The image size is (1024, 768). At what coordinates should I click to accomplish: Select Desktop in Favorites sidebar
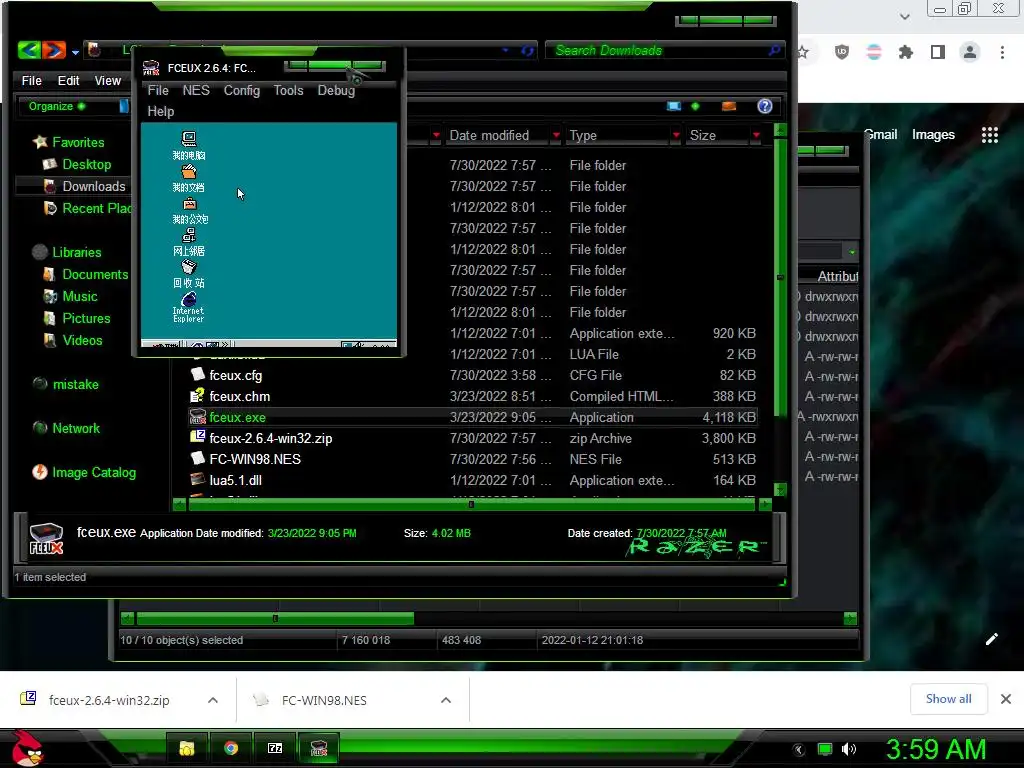(x=86, y=164)
